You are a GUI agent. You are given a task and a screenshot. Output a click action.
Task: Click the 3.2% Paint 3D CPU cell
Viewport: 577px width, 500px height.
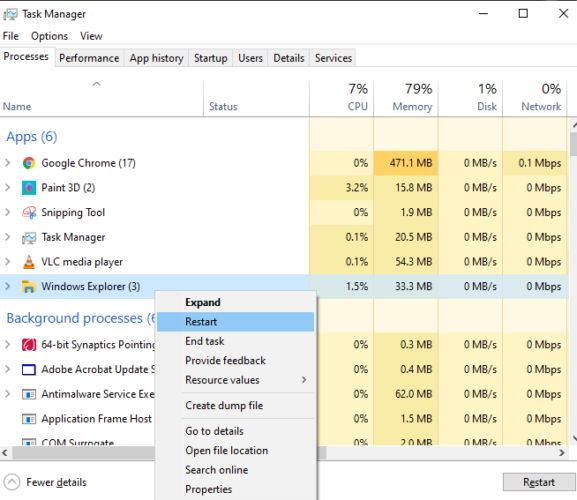[x=341, y=188]
